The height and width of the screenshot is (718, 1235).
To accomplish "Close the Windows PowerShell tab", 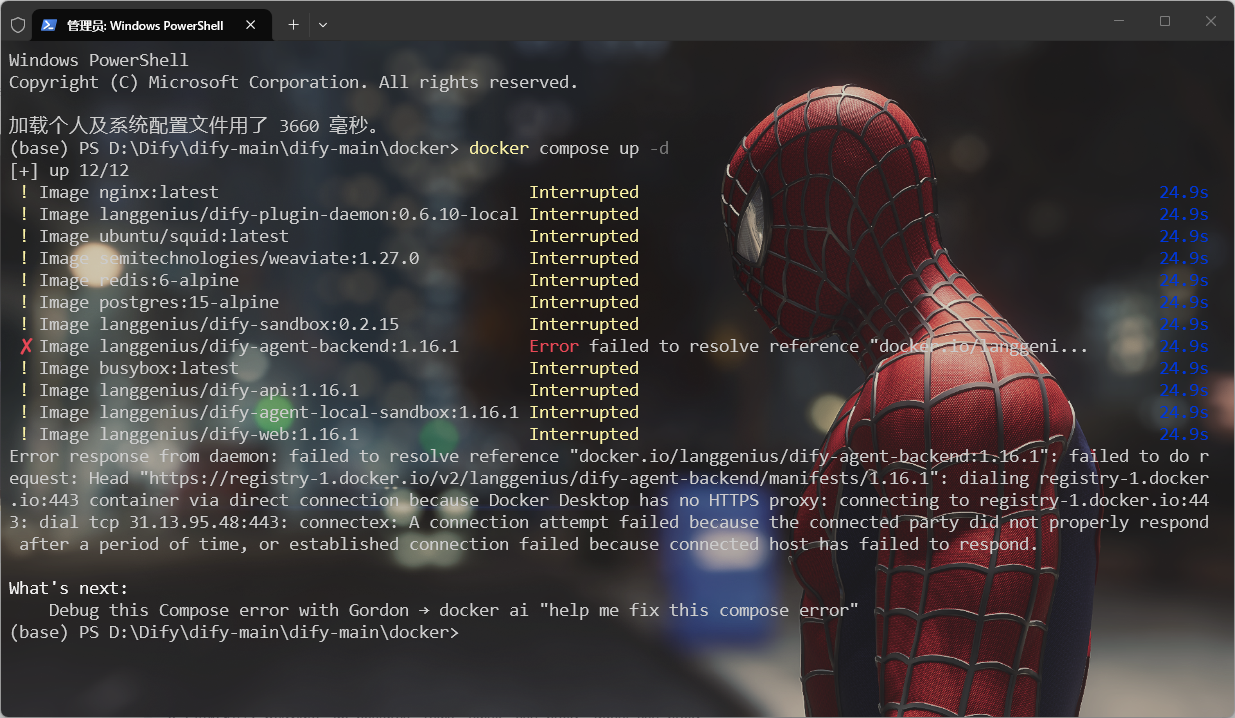I will (x=251, y=25).
